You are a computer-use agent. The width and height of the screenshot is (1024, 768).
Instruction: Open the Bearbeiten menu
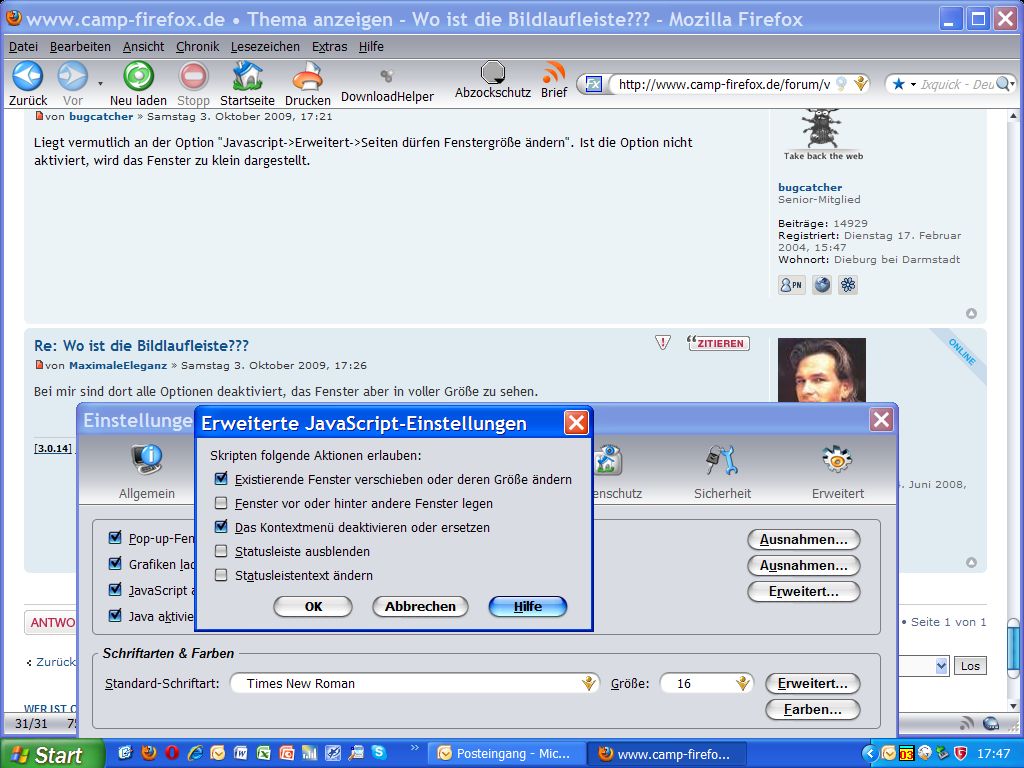(80, 46)
